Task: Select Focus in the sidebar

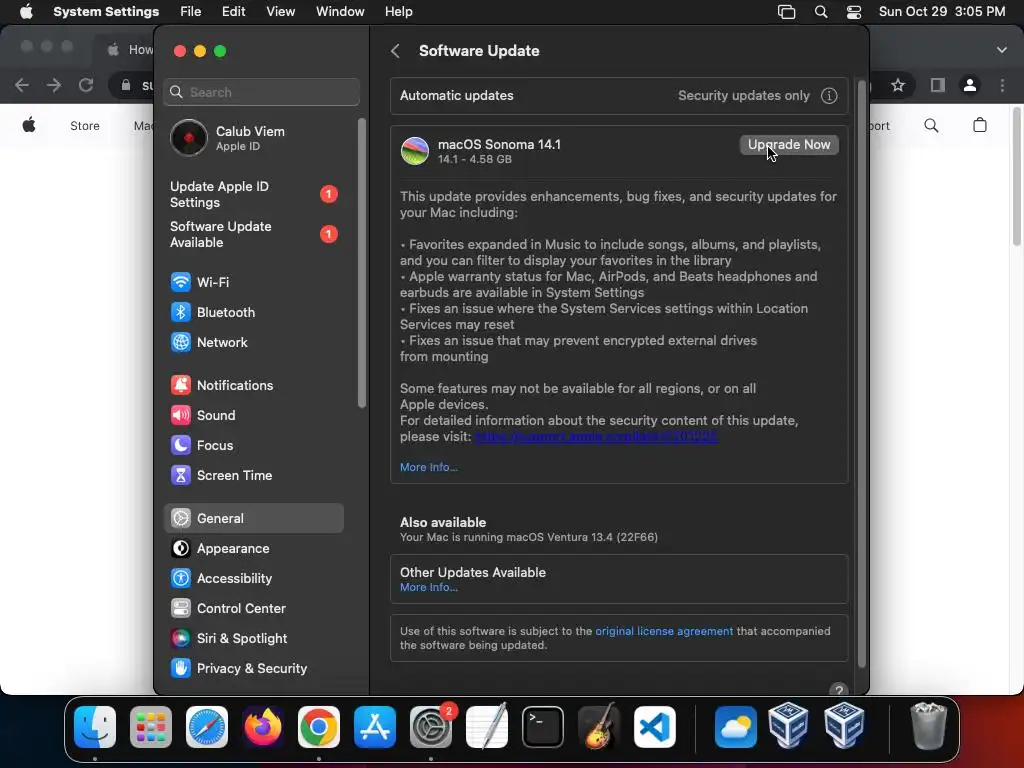Action: [x=253, y=445]
